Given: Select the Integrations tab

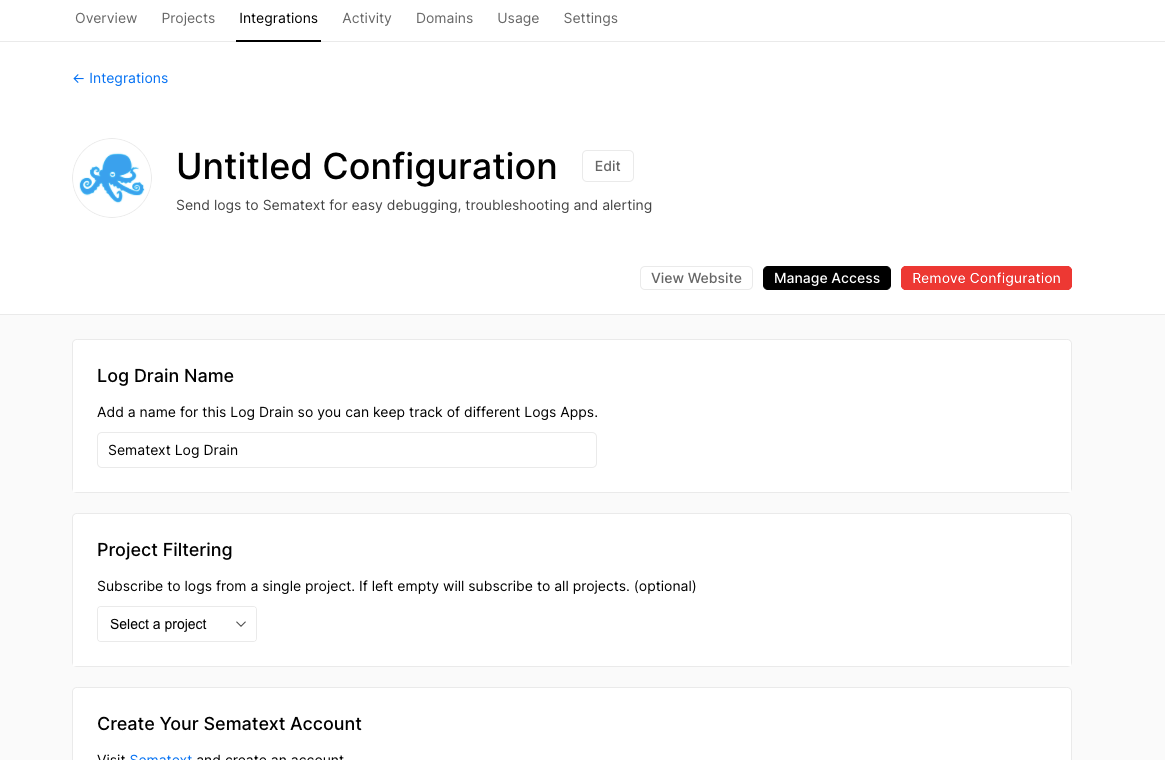Looking at the screenshot, I should click(279, 19).
